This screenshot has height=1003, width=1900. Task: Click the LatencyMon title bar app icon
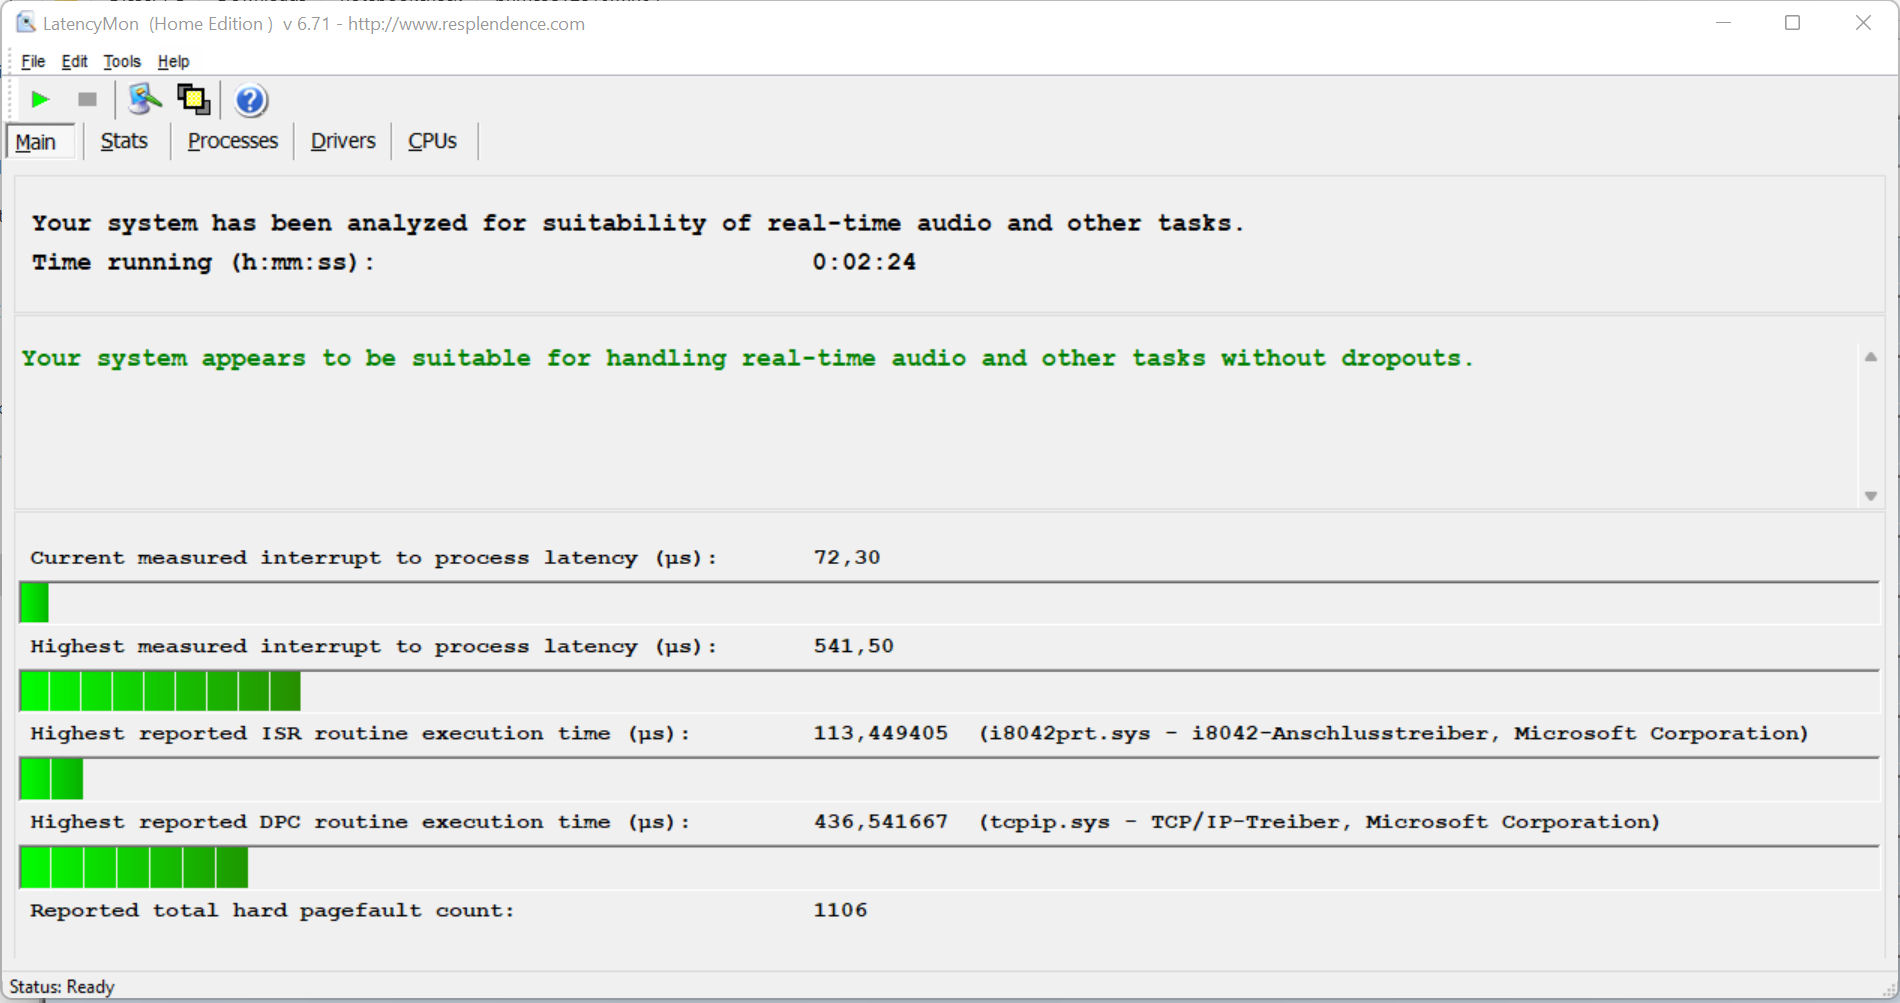(25, 23)
